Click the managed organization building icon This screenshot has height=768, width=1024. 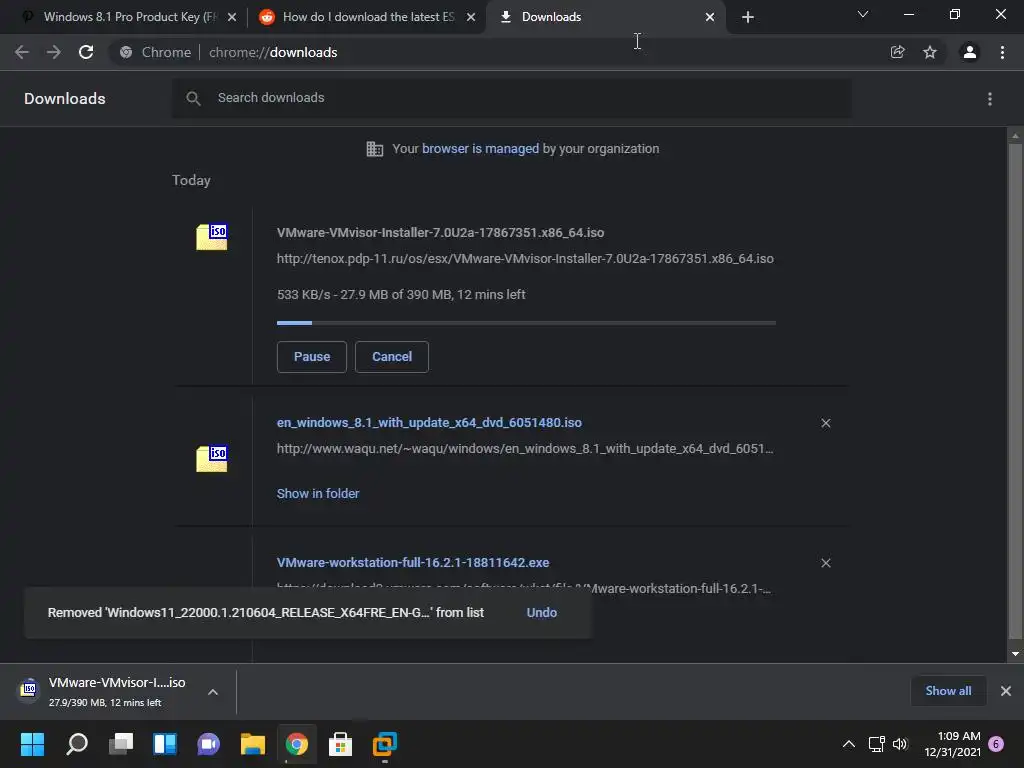click(375, 149)
